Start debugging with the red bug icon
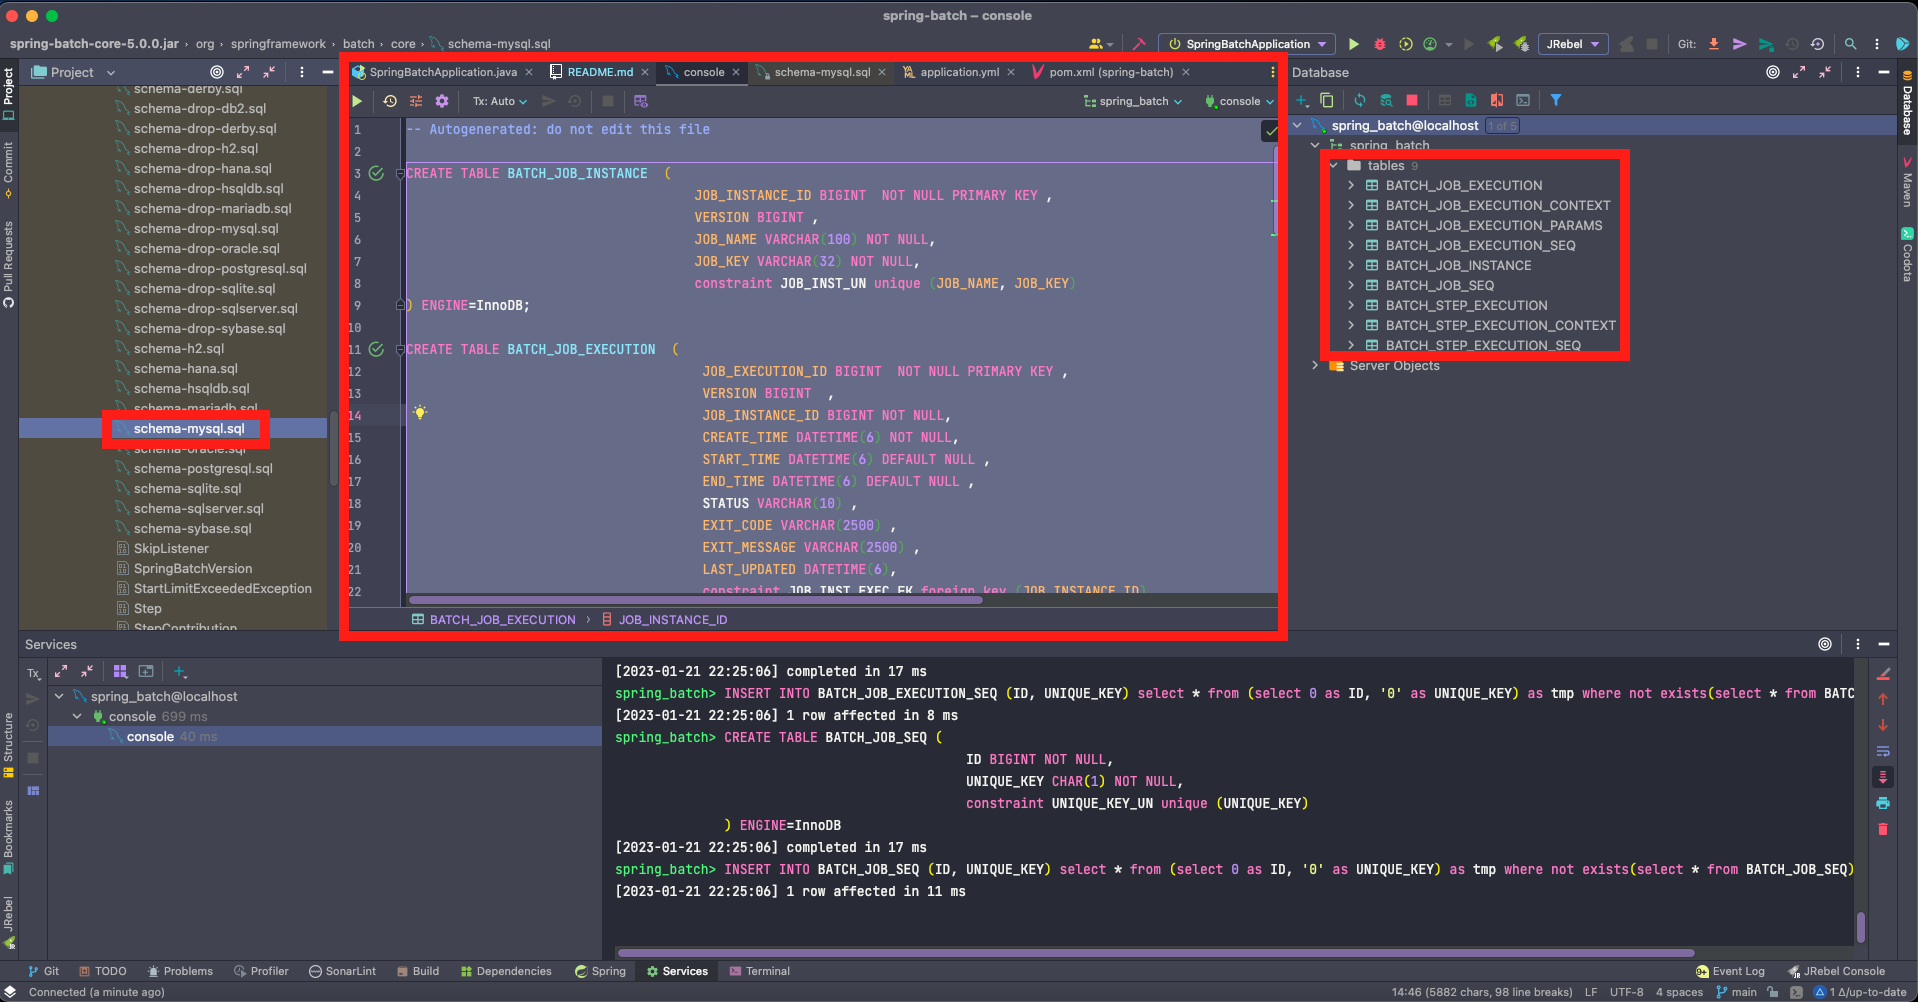1918x1002 pixels. [x=1380, y=44]
